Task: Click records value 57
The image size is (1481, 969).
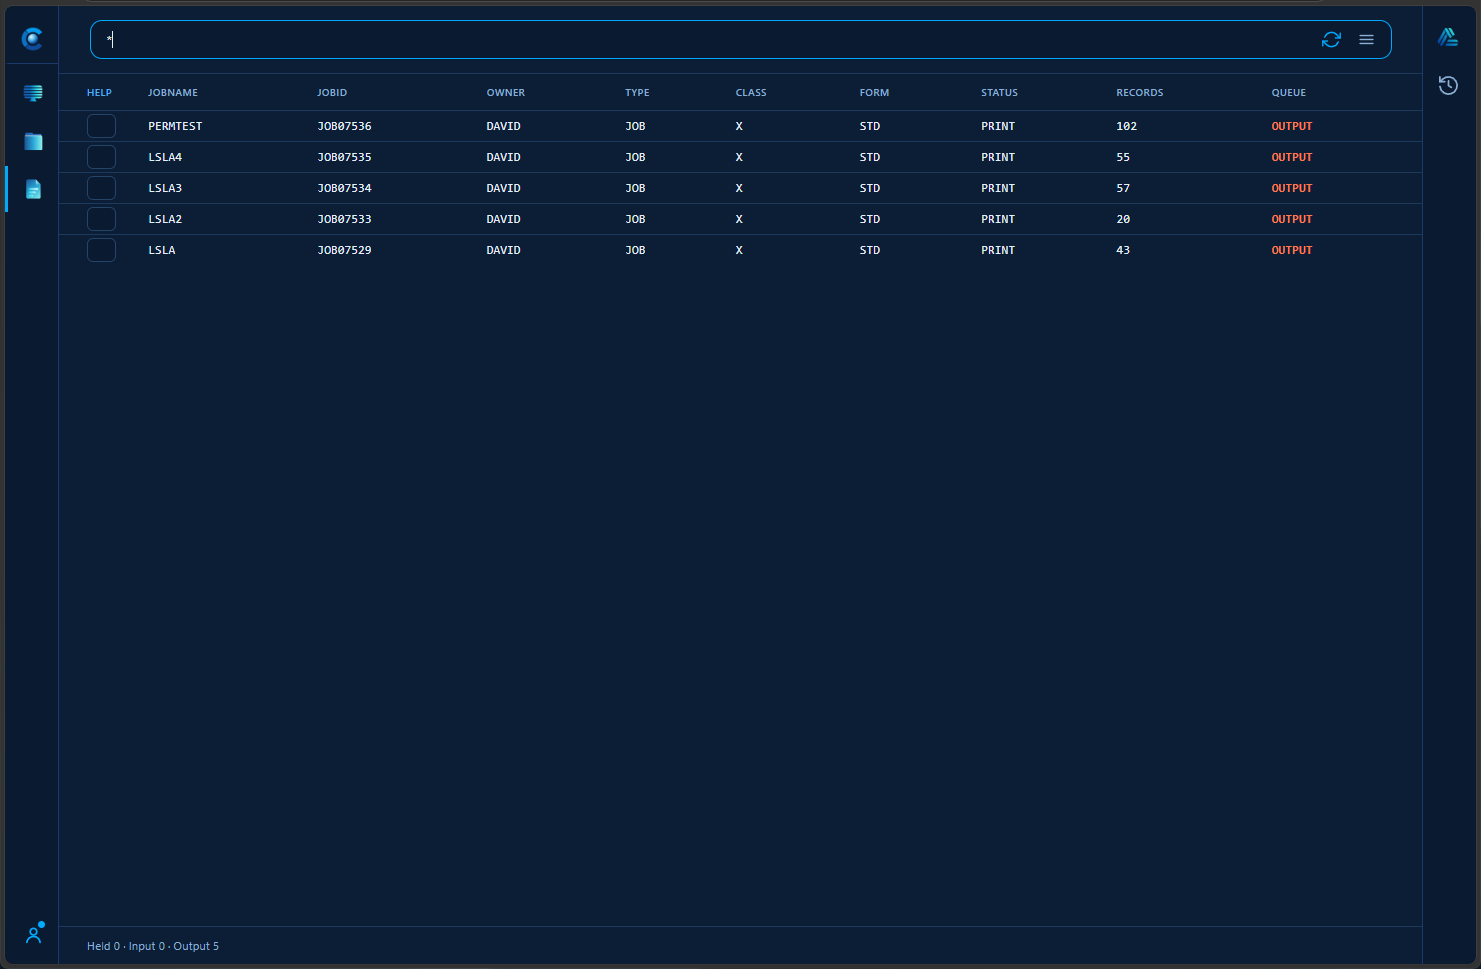Action: point(1123,188)
